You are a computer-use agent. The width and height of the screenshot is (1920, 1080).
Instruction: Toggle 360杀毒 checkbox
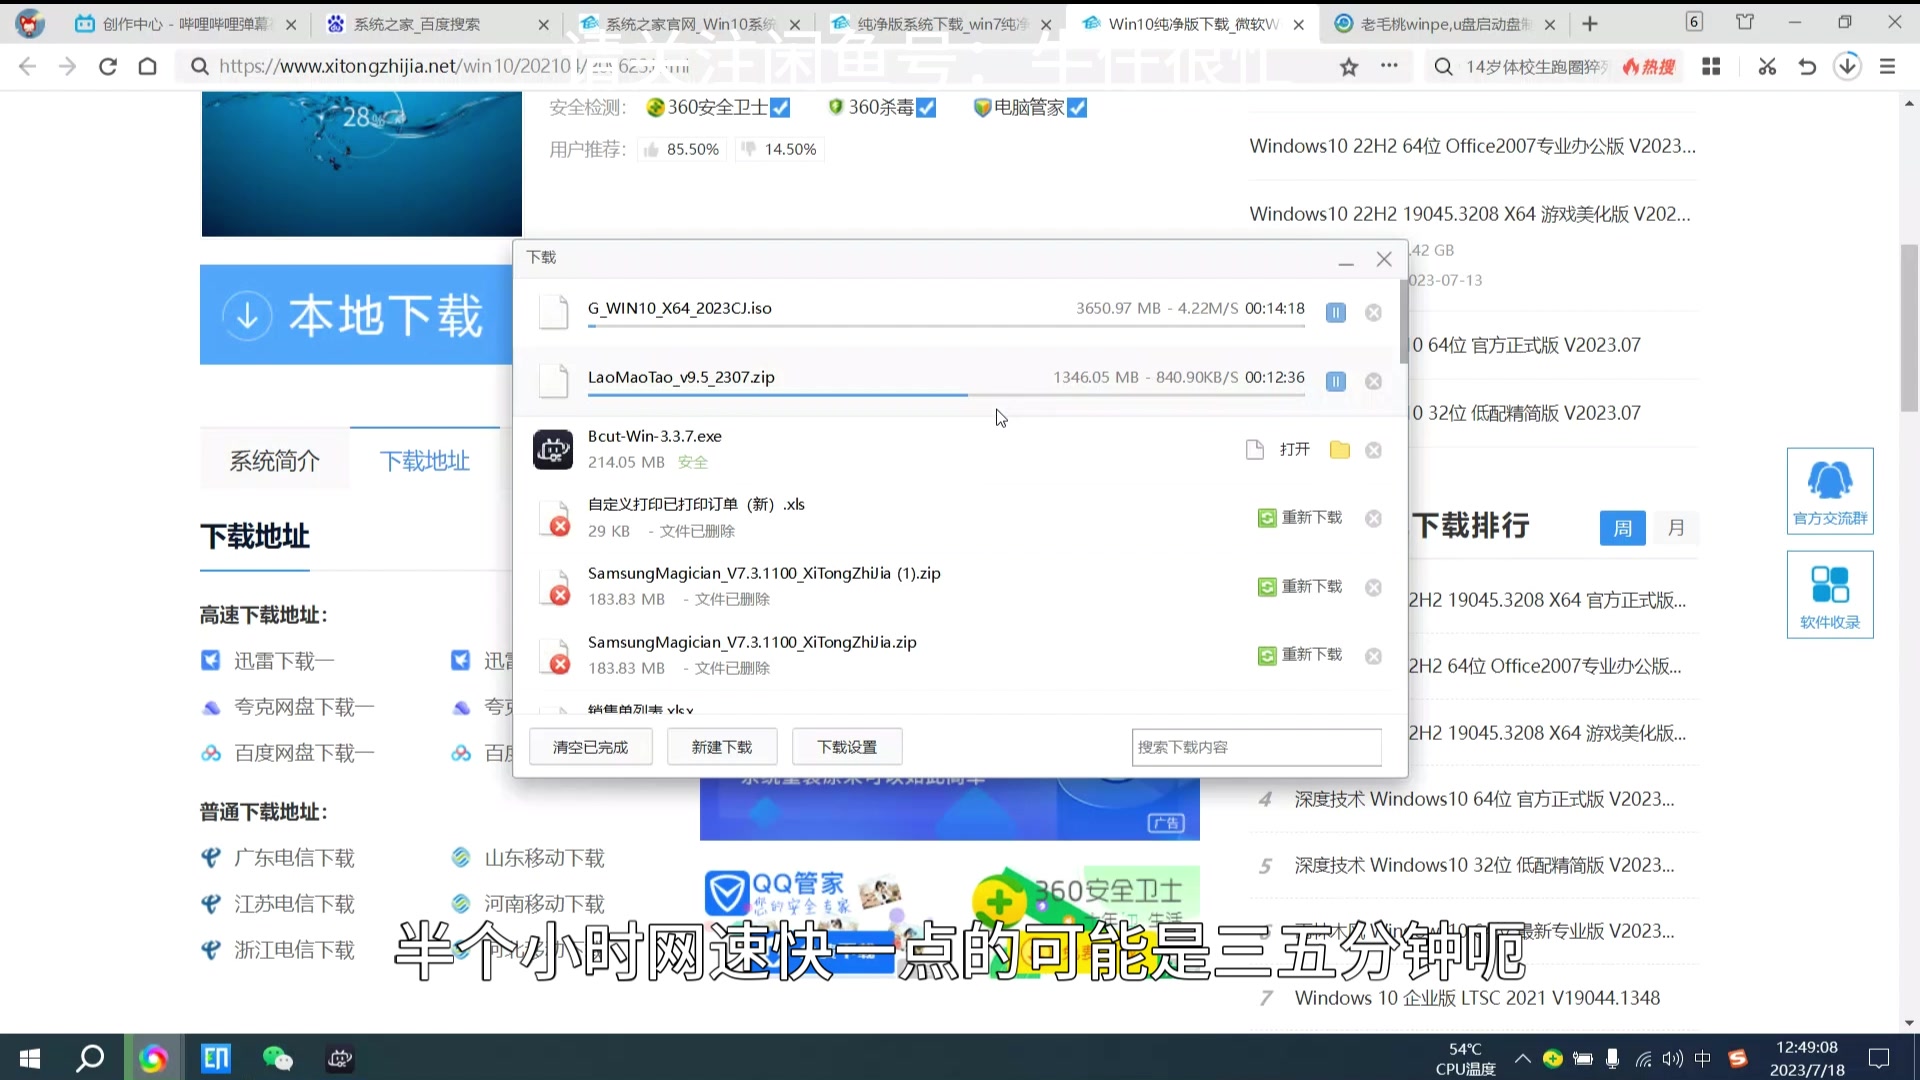click(x=927, y=107)
